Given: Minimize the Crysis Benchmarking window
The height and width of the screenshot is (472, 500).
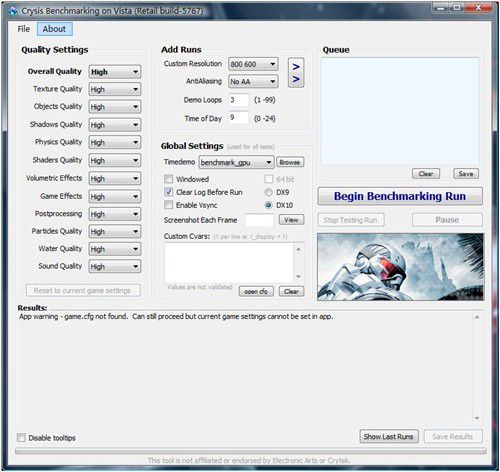Looking at the screenshot, I should click(441, 7).
